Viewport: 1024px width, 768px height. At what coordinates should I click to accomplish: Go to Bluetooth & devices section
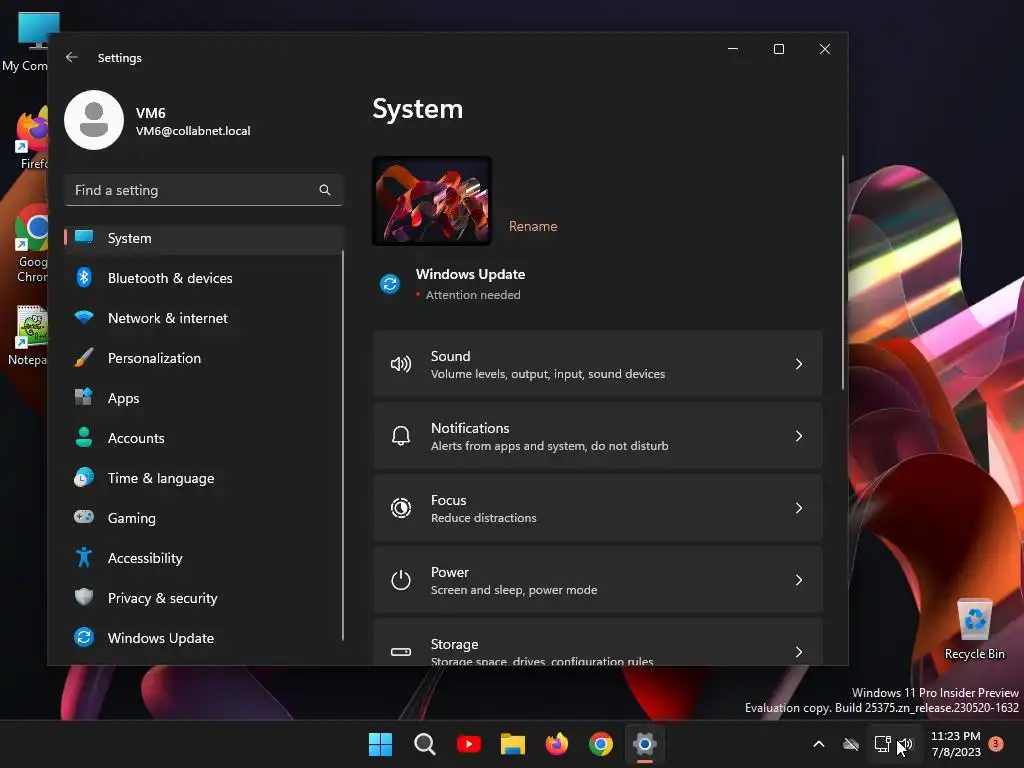pos(203,278)
